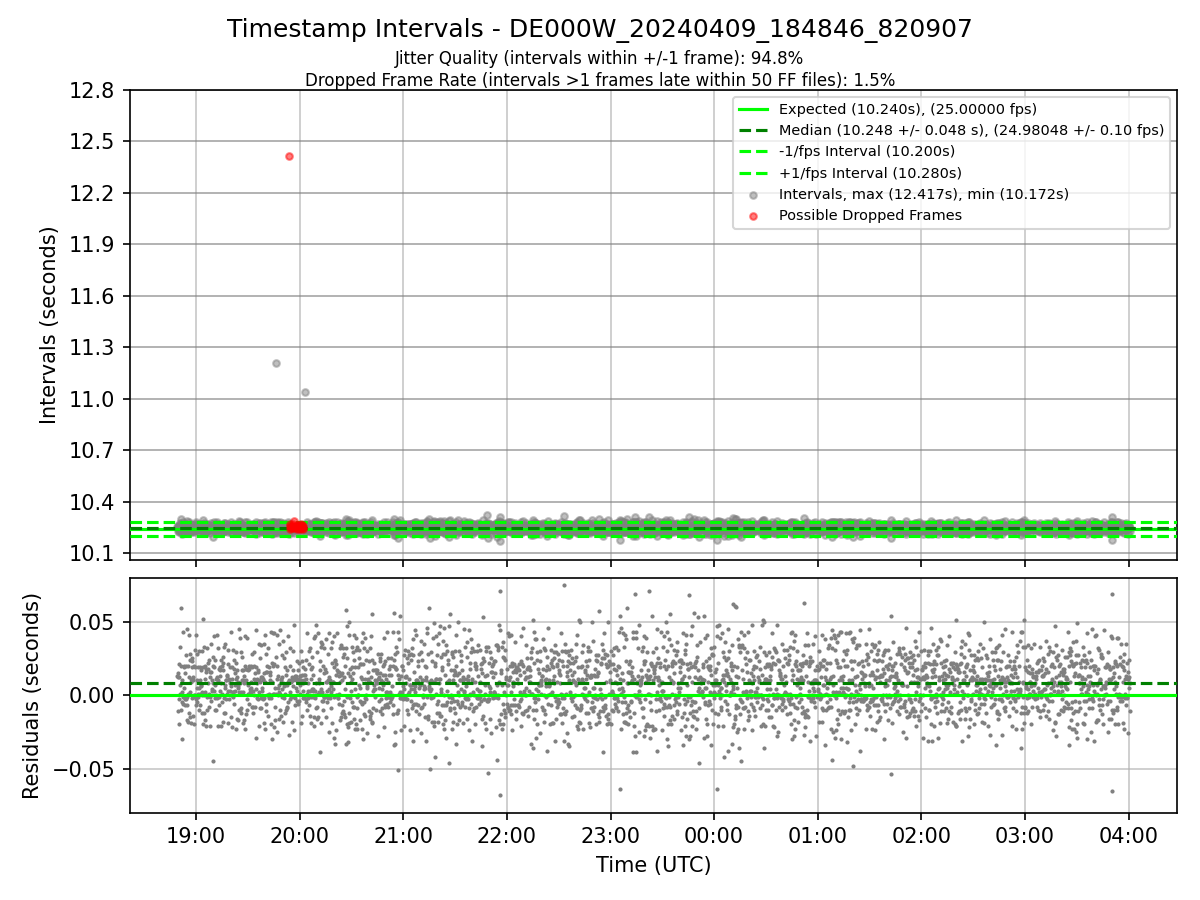The height and width of the screenshot is (900, 1200).
Task: Click the Residuals (seconds) y-axis label
Action: coord(32,696)
